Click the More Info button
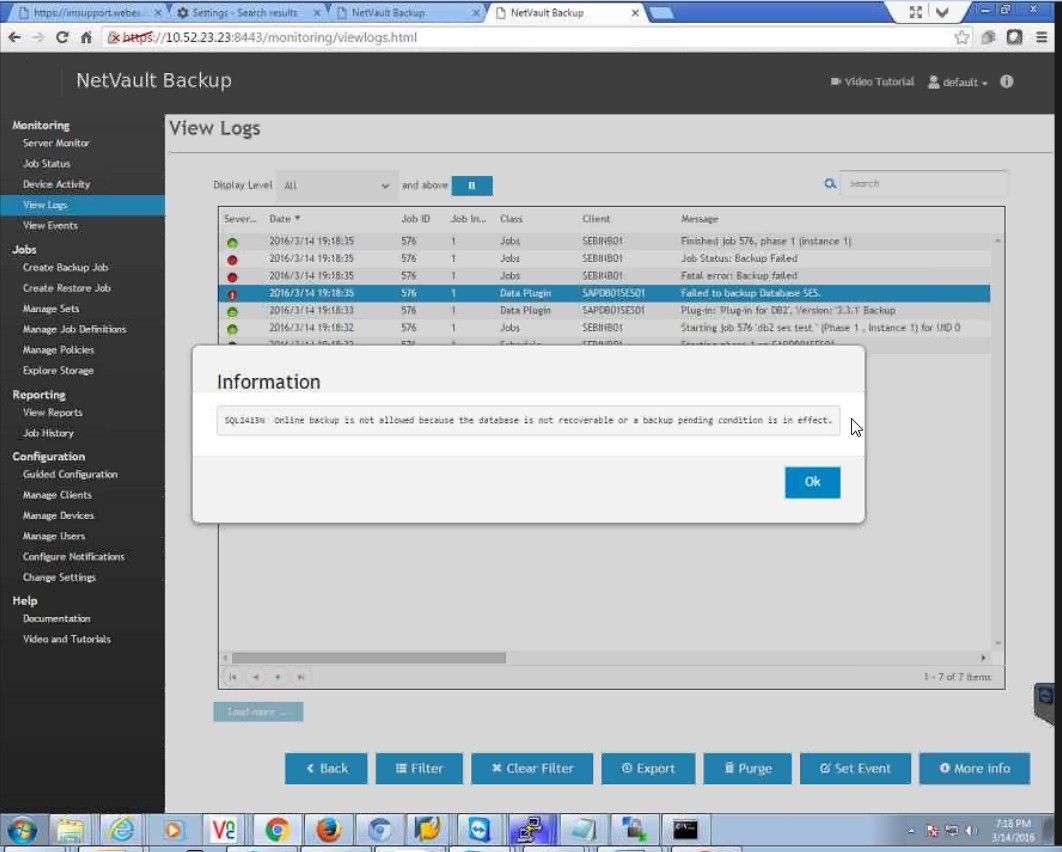Viewport: 1062px width, 852px height. [x=973, y=768]
